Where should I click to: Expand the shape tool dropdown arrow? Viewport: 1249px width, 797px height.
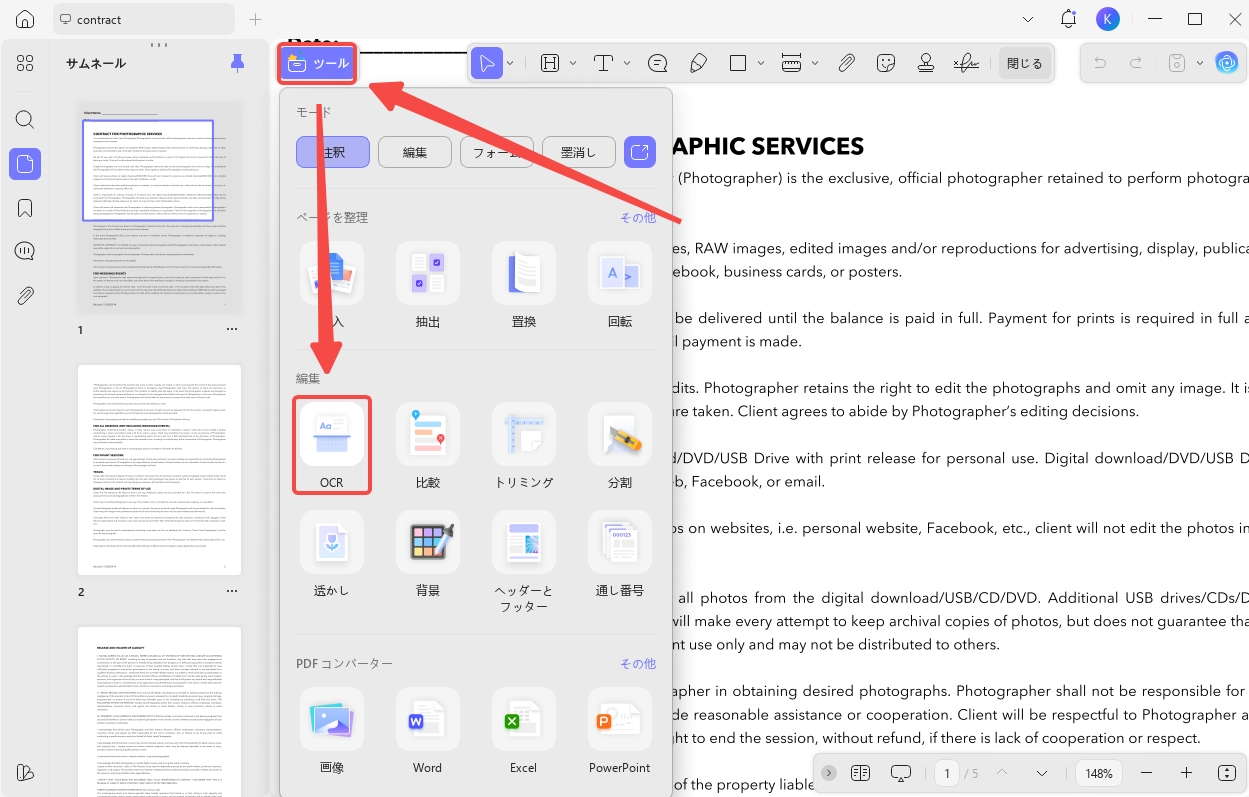coord(762,63)
